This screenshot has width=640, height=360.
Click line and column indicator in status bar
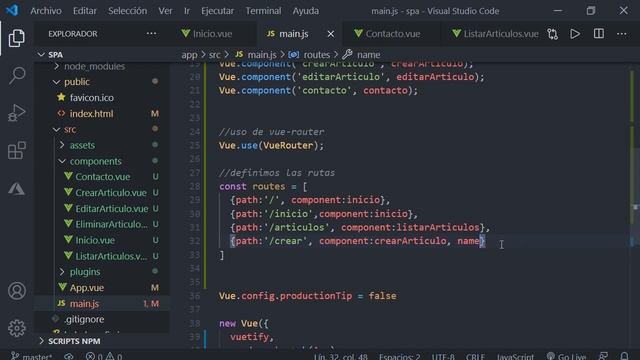pos(340,356)
